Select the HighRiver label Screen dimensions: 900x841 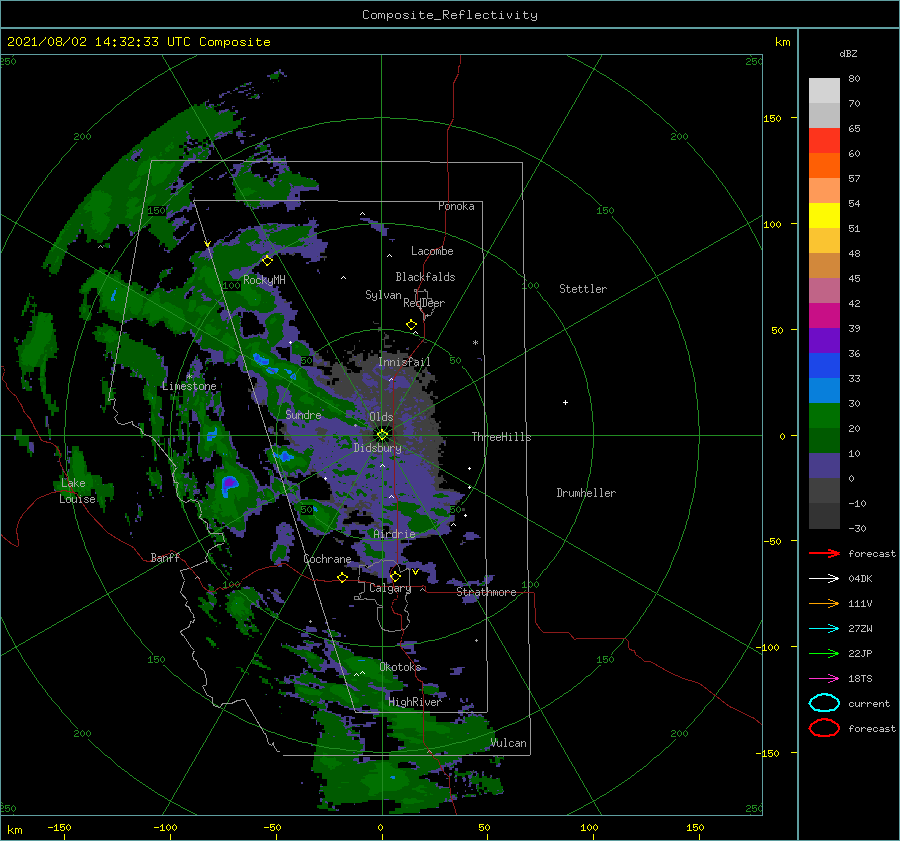coord(414,702)
